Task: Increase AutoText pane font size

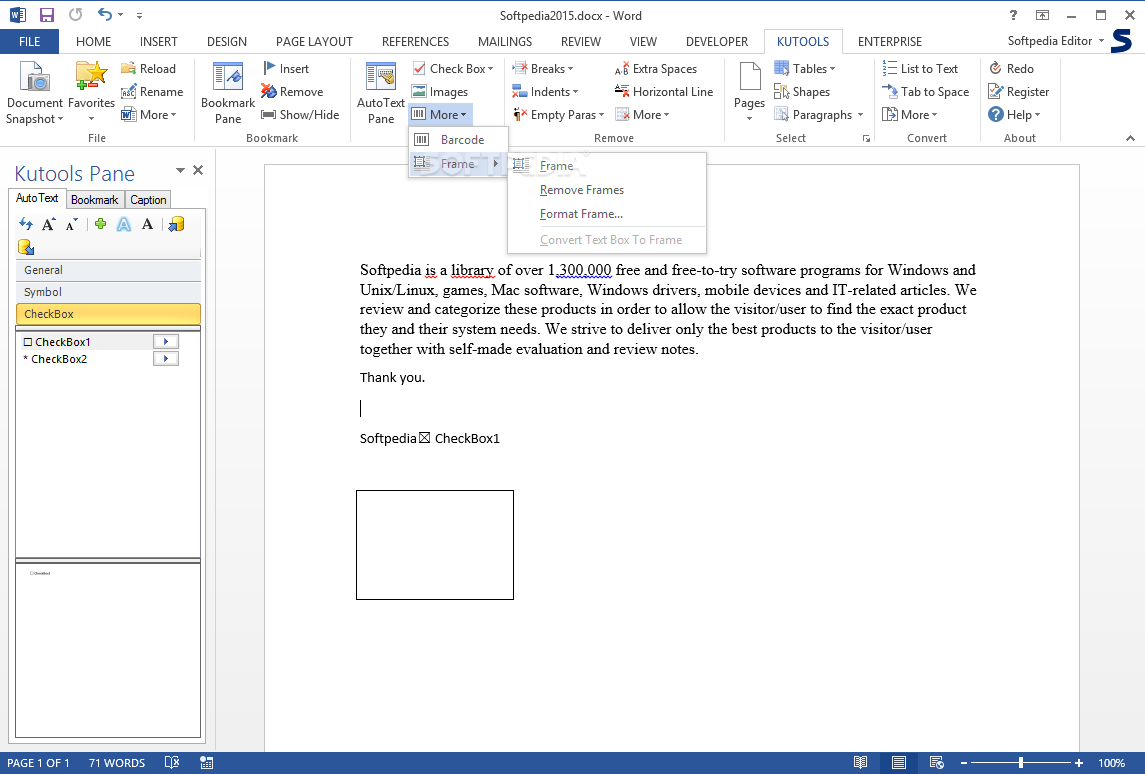Action: coord(49,224)
